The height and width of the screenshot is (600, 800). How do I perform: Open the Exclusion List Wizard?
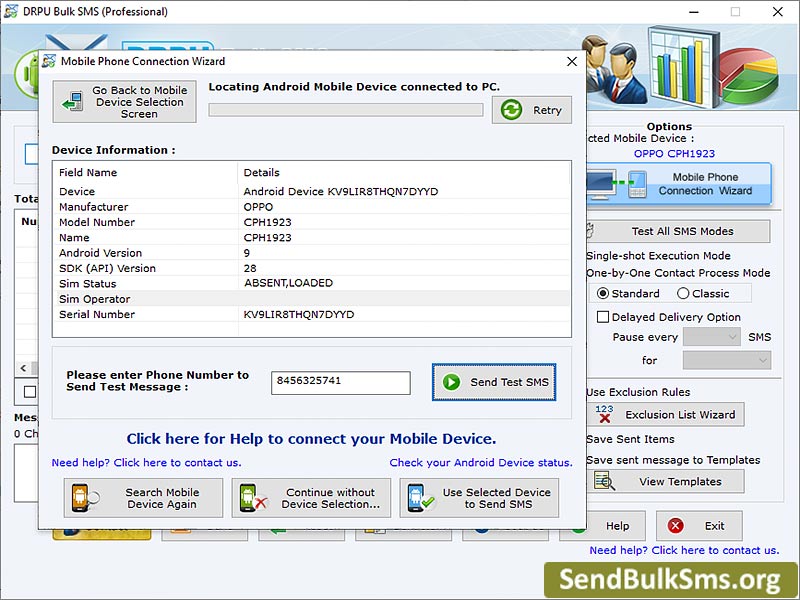(x=665, y=414)
